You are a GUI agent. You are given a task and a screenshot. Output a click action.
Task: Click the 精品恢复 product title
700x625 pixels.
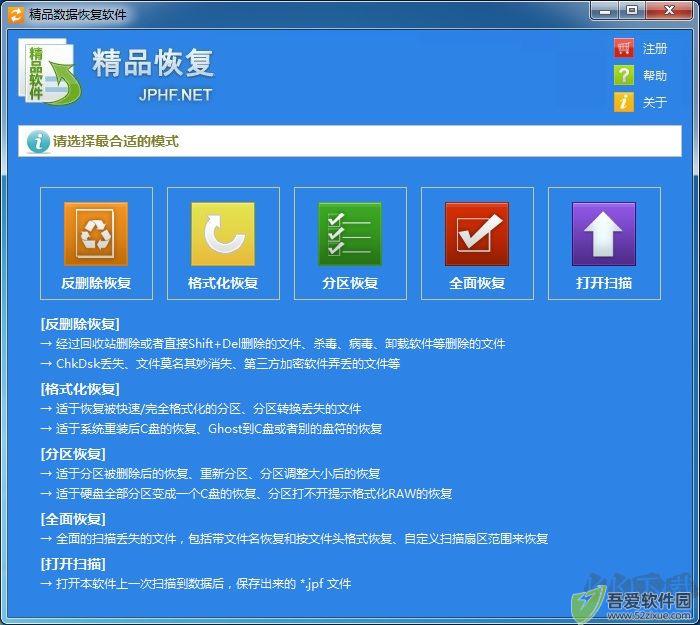pyautogui.click(x=153, y=62)
